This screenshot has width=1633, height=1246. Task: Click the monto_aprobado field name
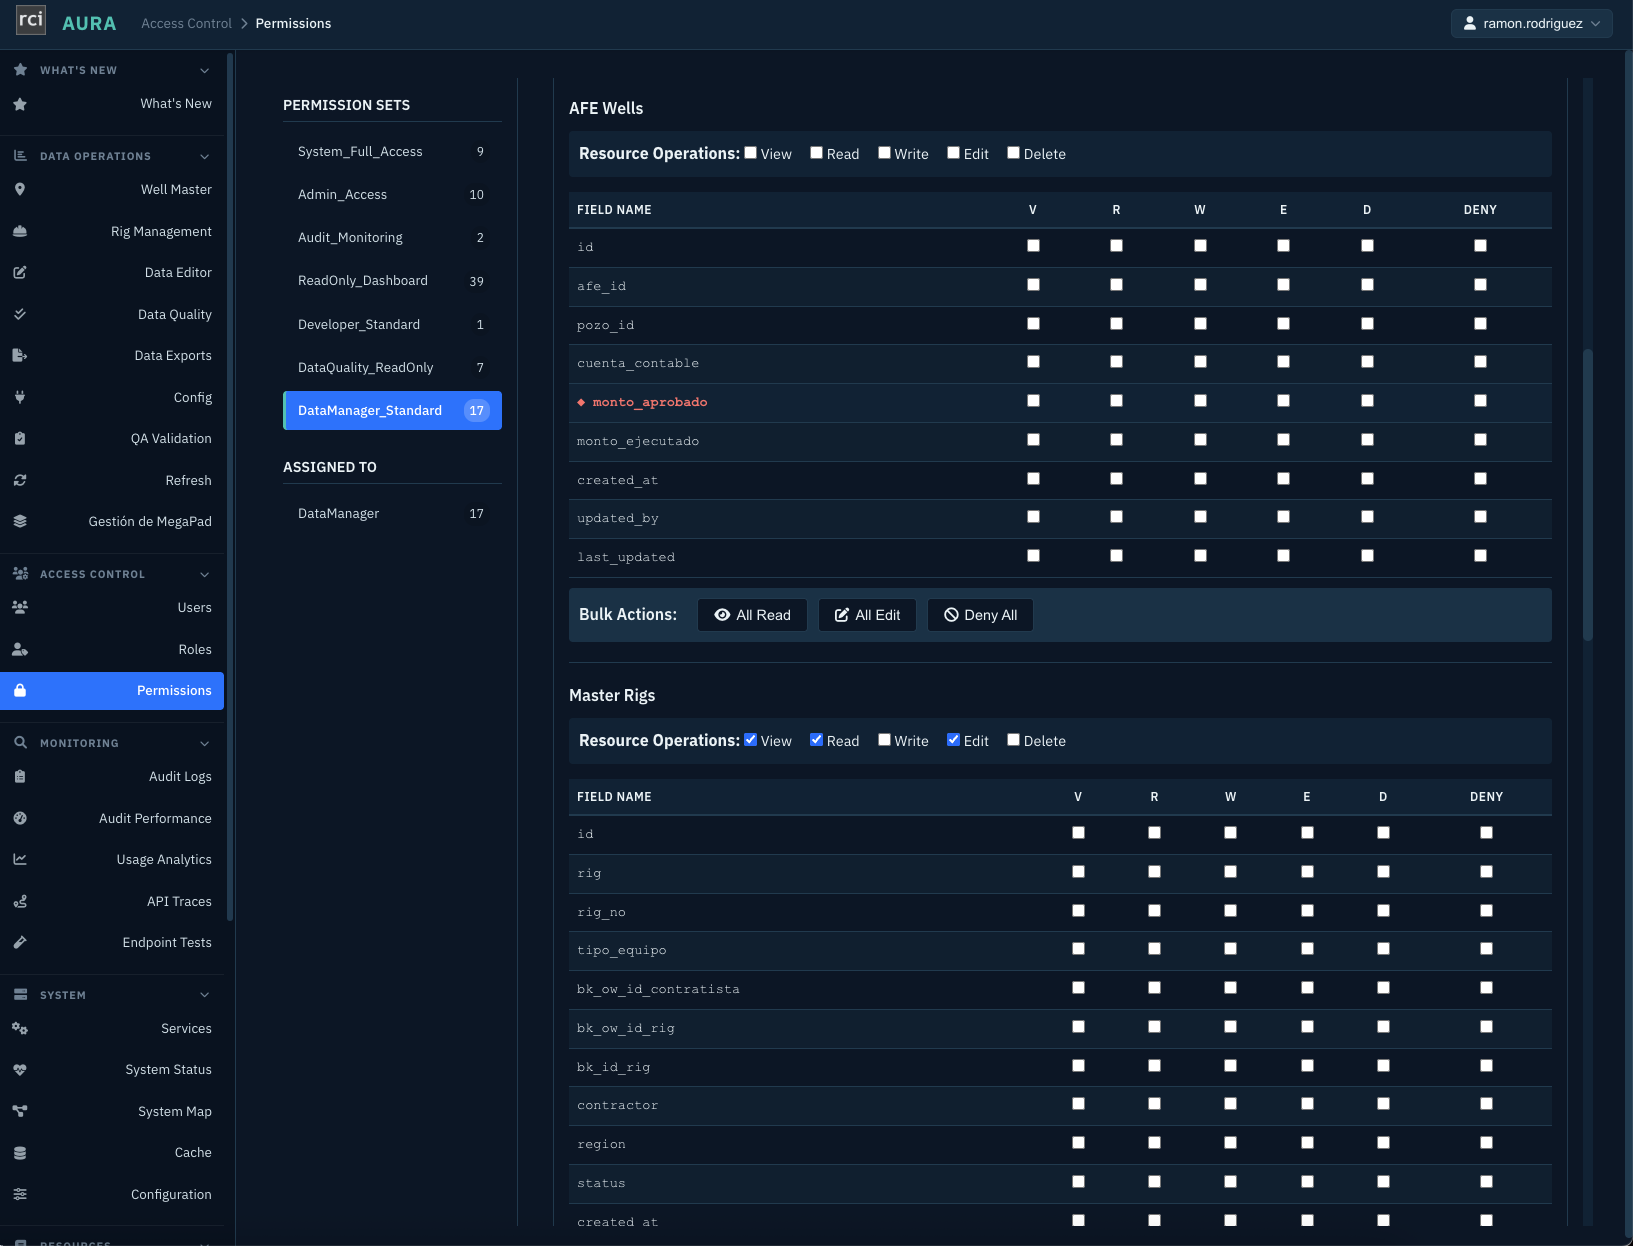[x=650, y=402]
